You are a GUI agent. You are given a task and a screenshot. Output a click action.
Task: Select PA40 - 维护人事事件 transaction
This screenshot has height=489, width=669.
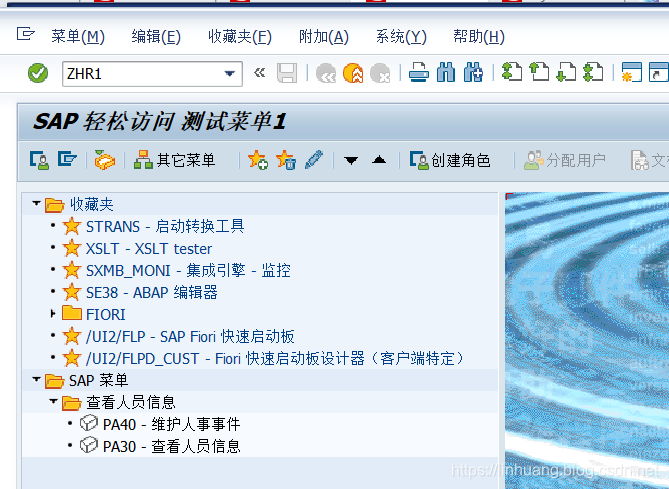pos(172,425)
